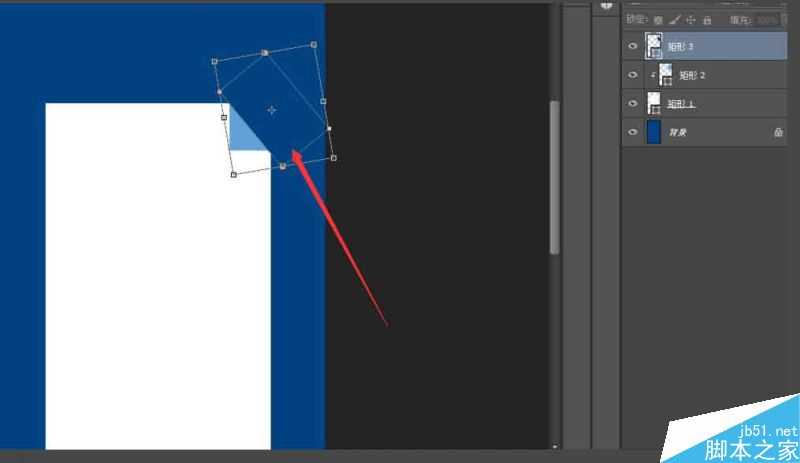This screenshot has height=463, width=800.
Task: Click lock image pixels brush icon
Action: 675,19
